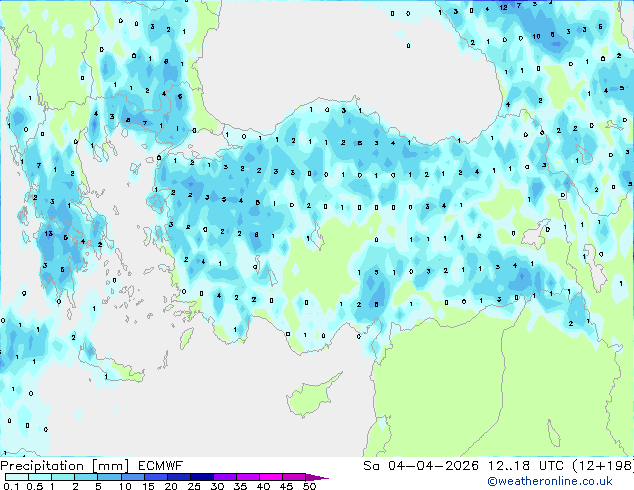Select the 20–25 mm legend color swatch
The height and width of the screenshot is (490, 634).
[x=179, y=477]
